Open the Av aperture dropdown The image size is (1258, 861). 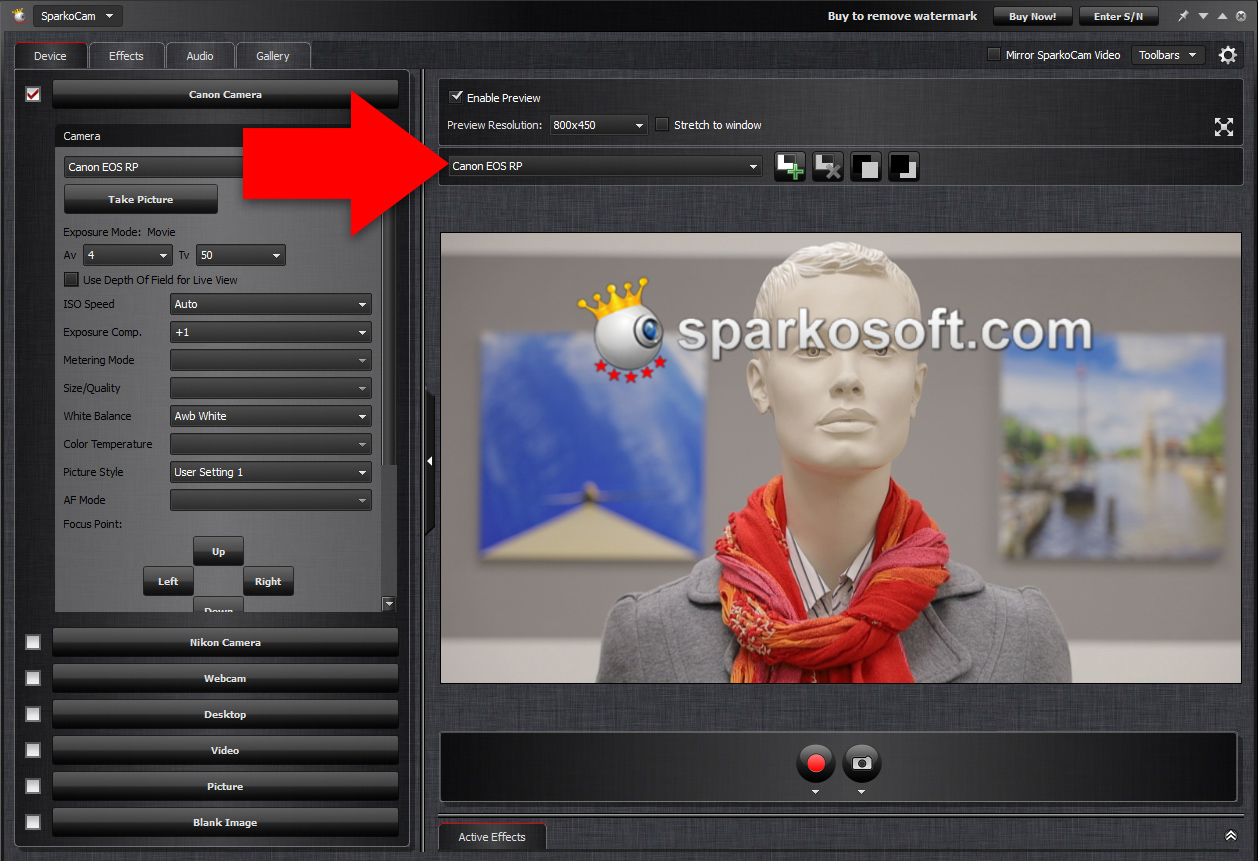(128, 255)
